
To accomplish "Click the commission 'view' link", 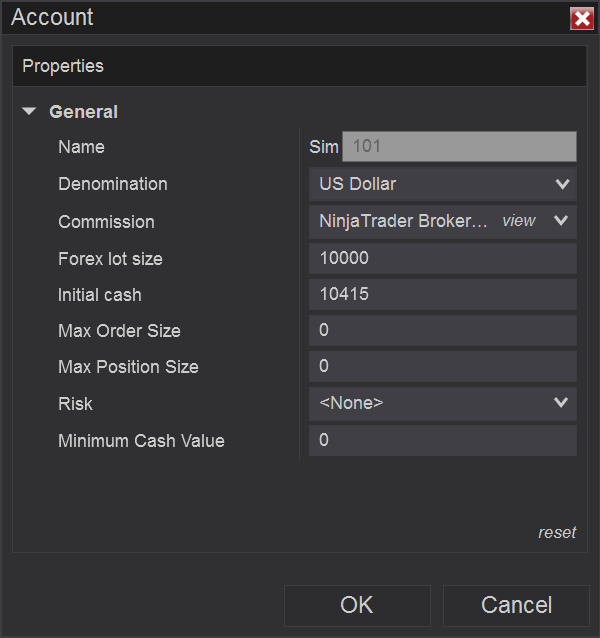I will pos(518,221).
